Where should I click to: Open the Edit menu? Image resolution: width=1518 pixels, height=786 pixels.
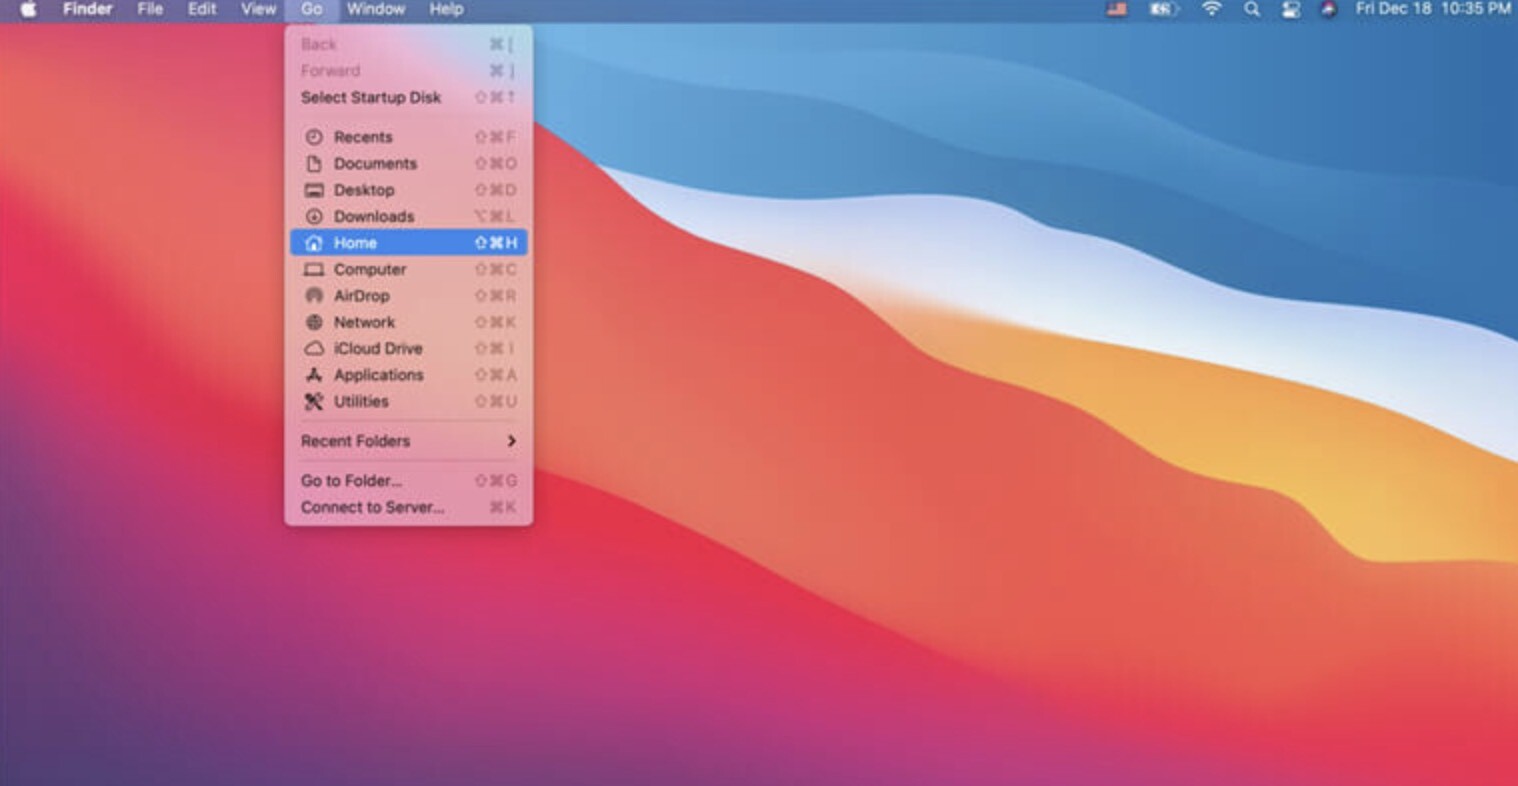202,9
